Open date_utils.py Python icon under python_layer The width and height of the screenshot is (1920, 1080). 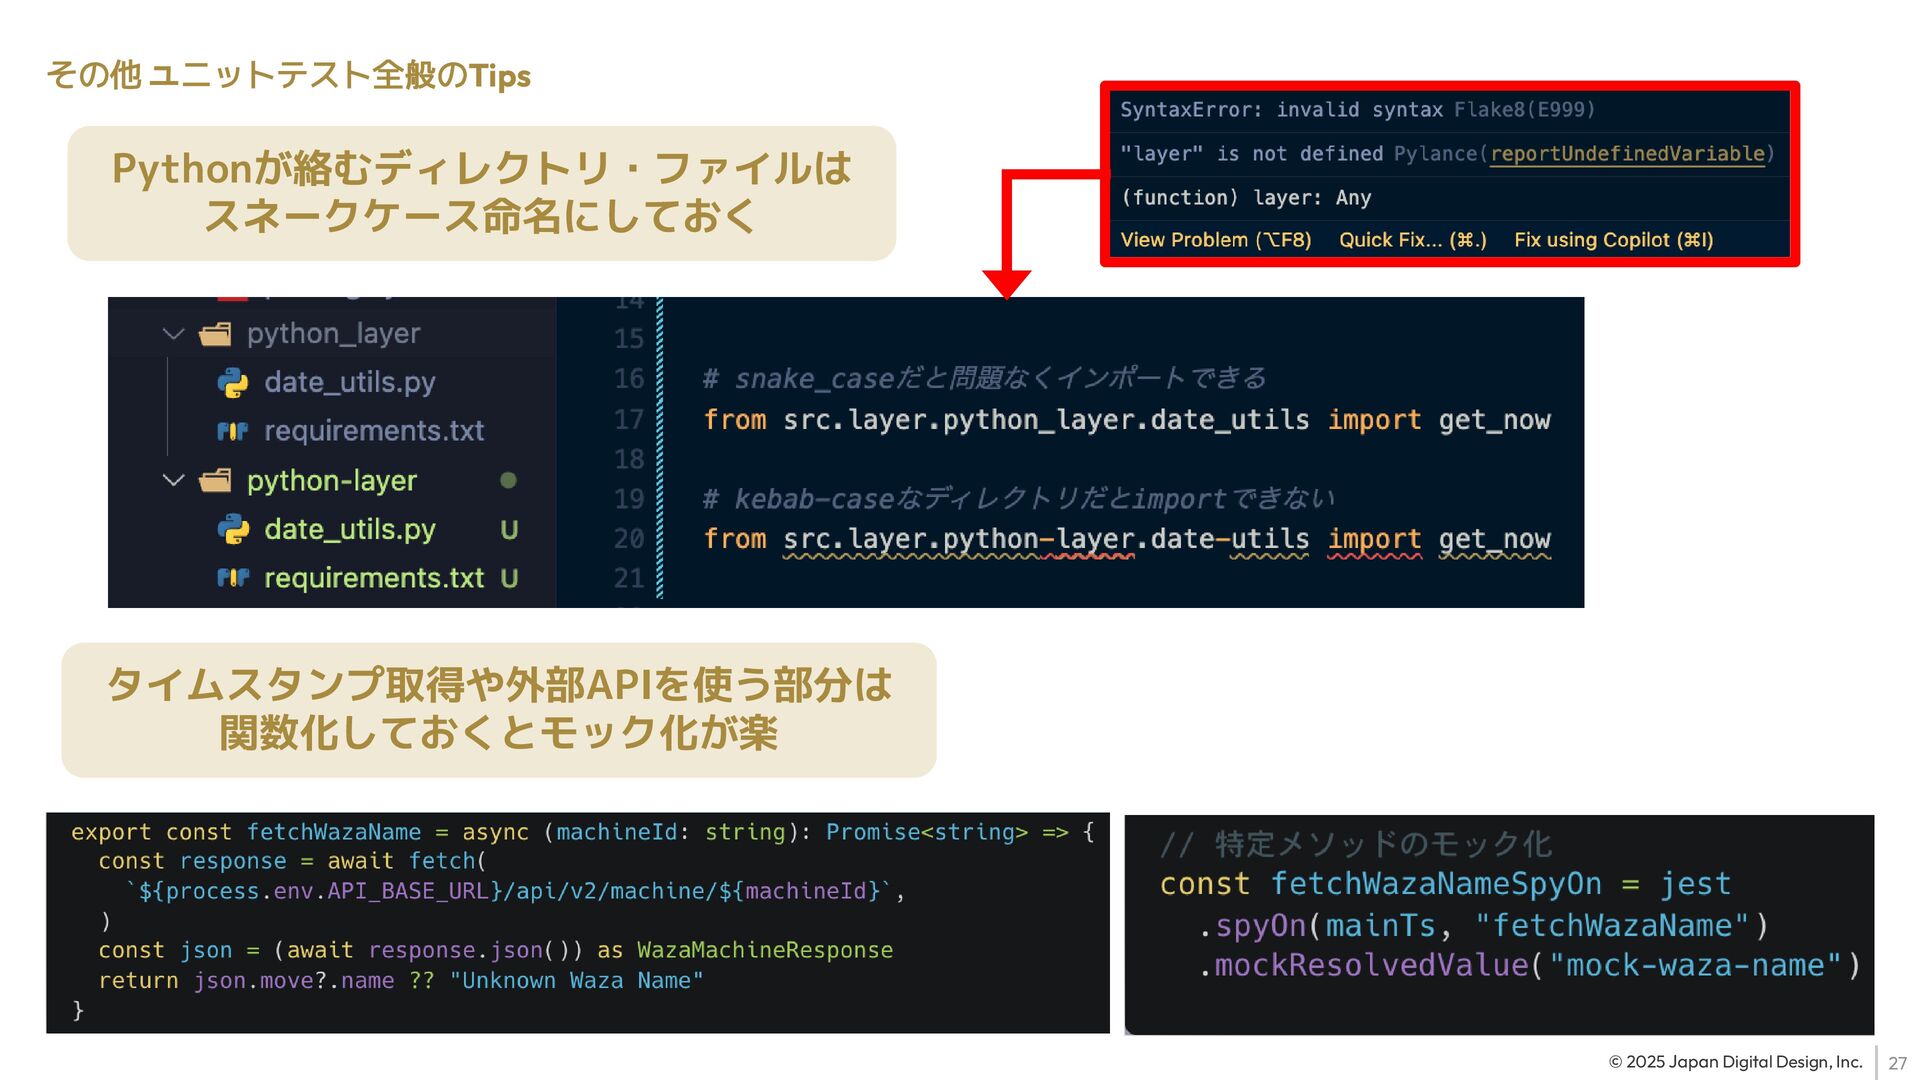[x=233, y=383]
